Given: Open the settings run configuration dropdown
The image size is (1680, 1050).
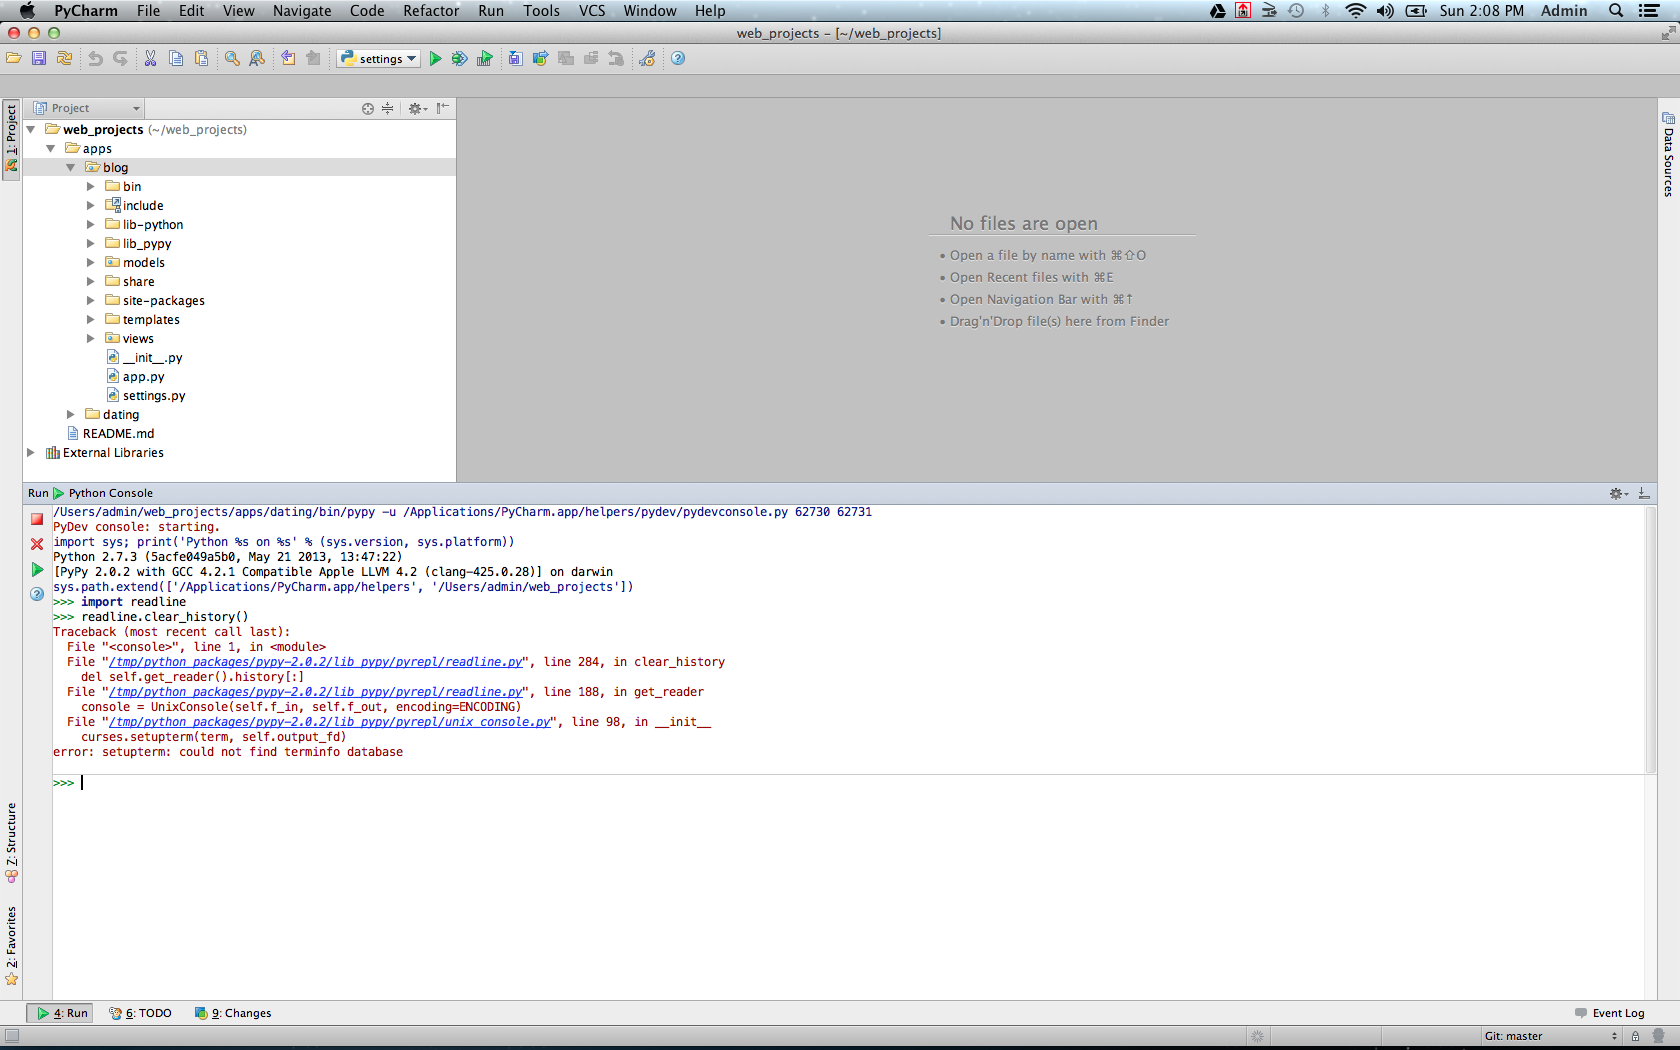Looking at the screenshot, I should 378,58.
